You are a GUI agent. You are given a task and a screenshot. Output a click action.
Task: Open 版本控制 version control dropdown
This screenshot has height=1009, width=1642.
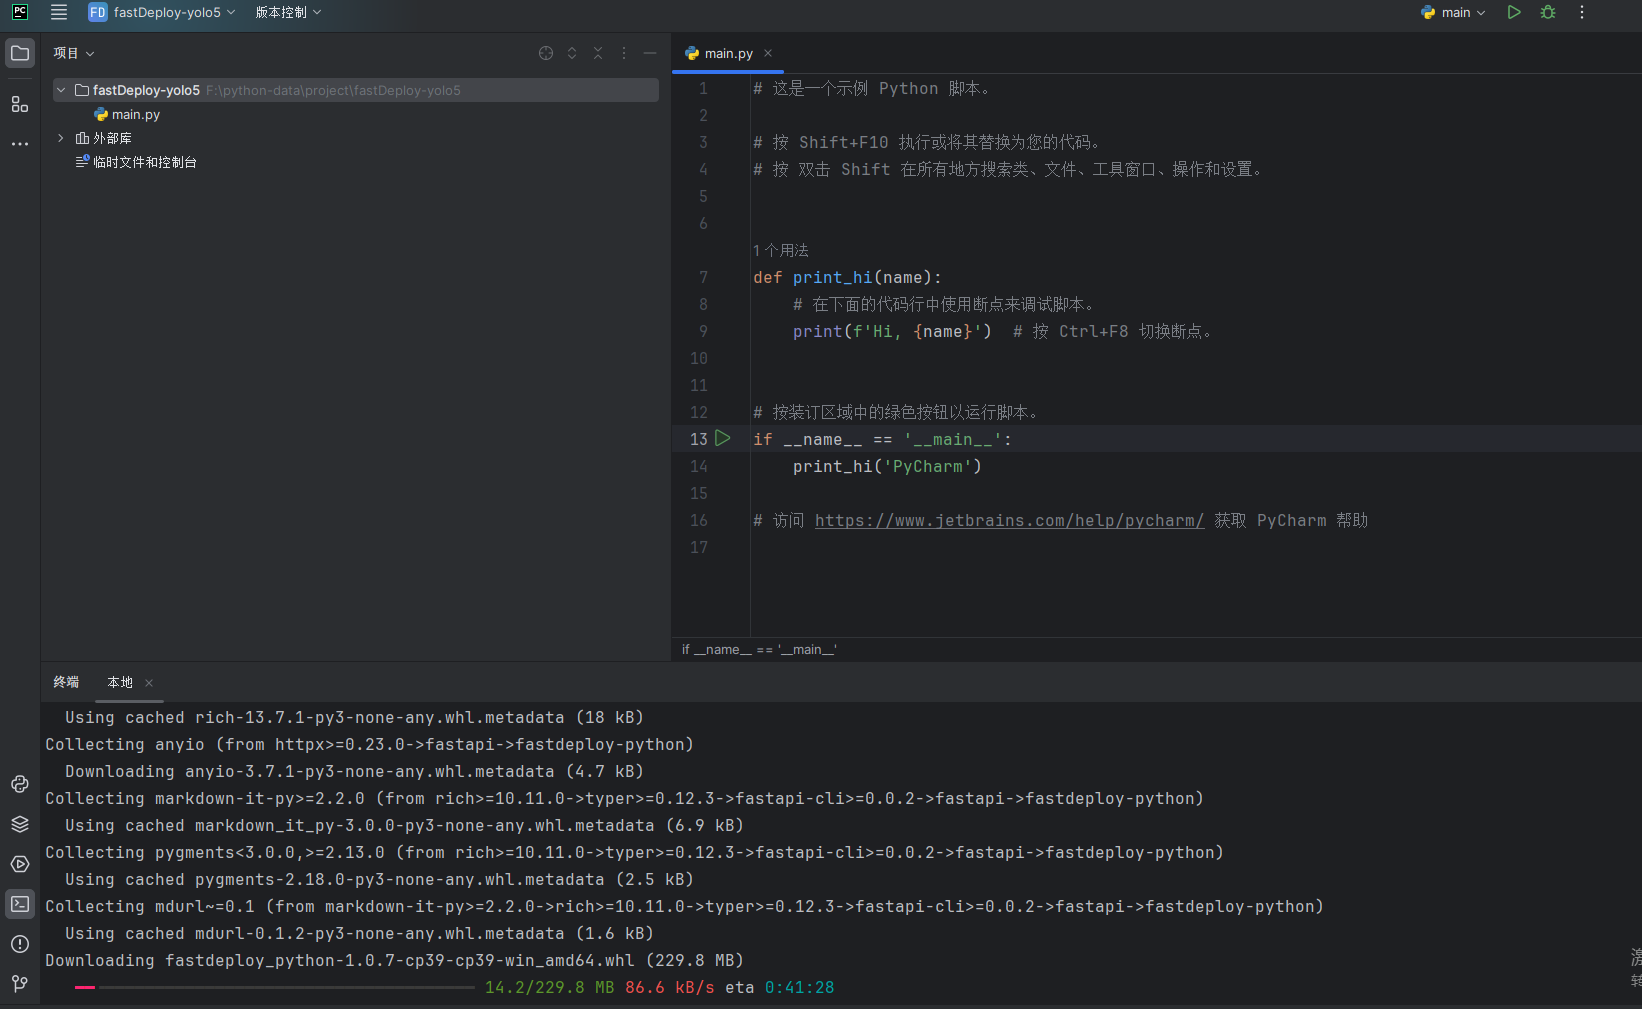tap(288, 13)
